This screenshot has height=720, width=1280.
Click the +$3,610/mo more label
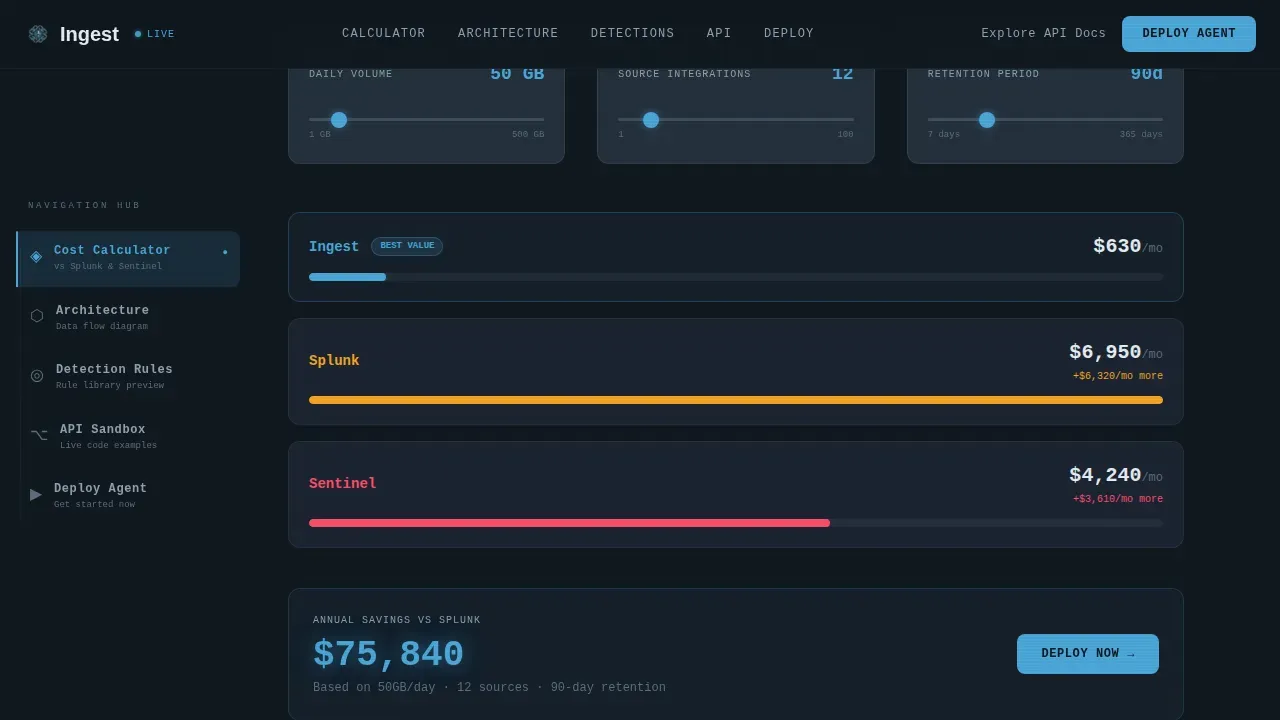coord(1118,499)
